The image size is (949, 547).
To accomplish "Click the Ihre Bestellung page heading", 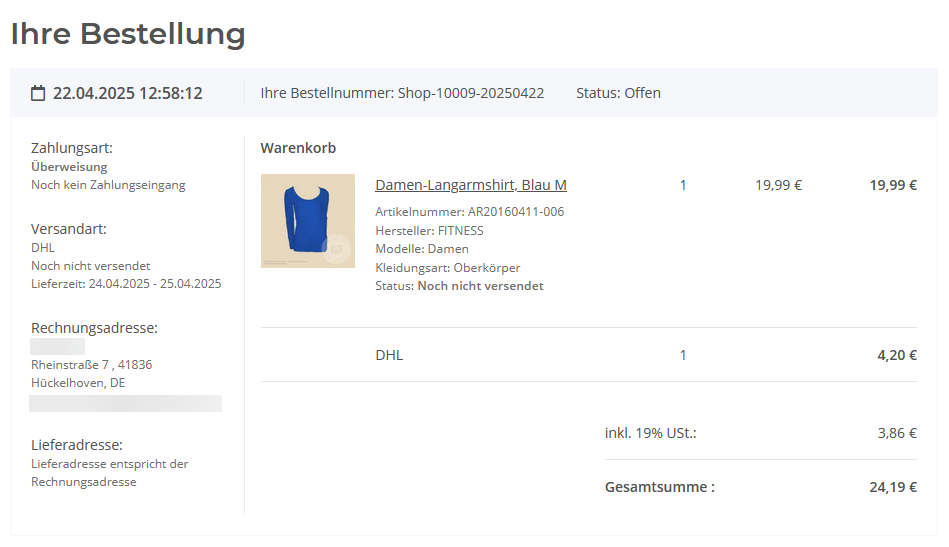I will pyautogui.click(x=128, y=34).
